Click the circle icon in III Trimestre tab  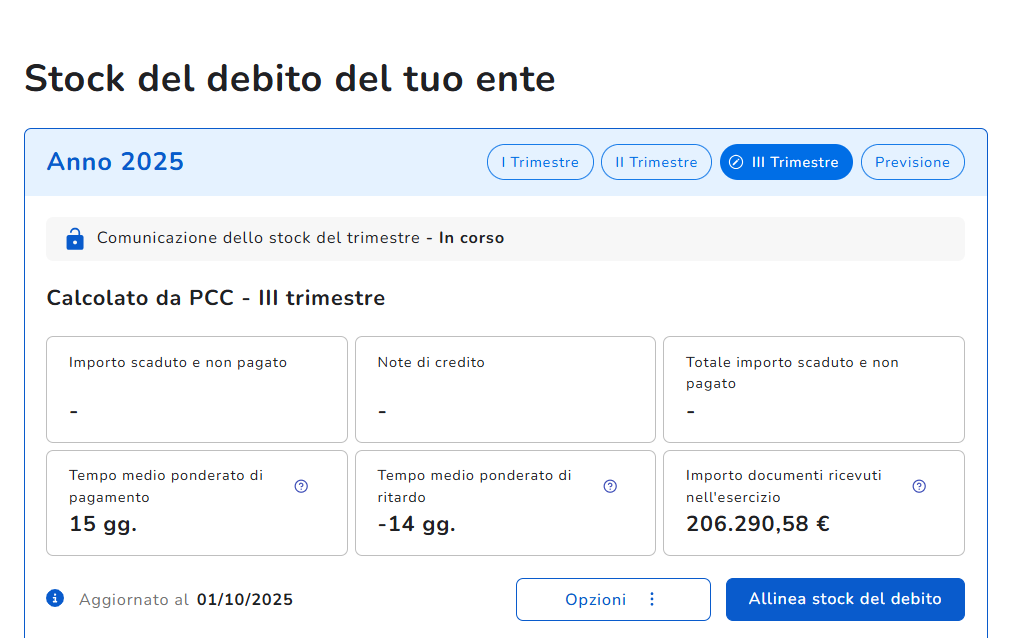point(736,162)
